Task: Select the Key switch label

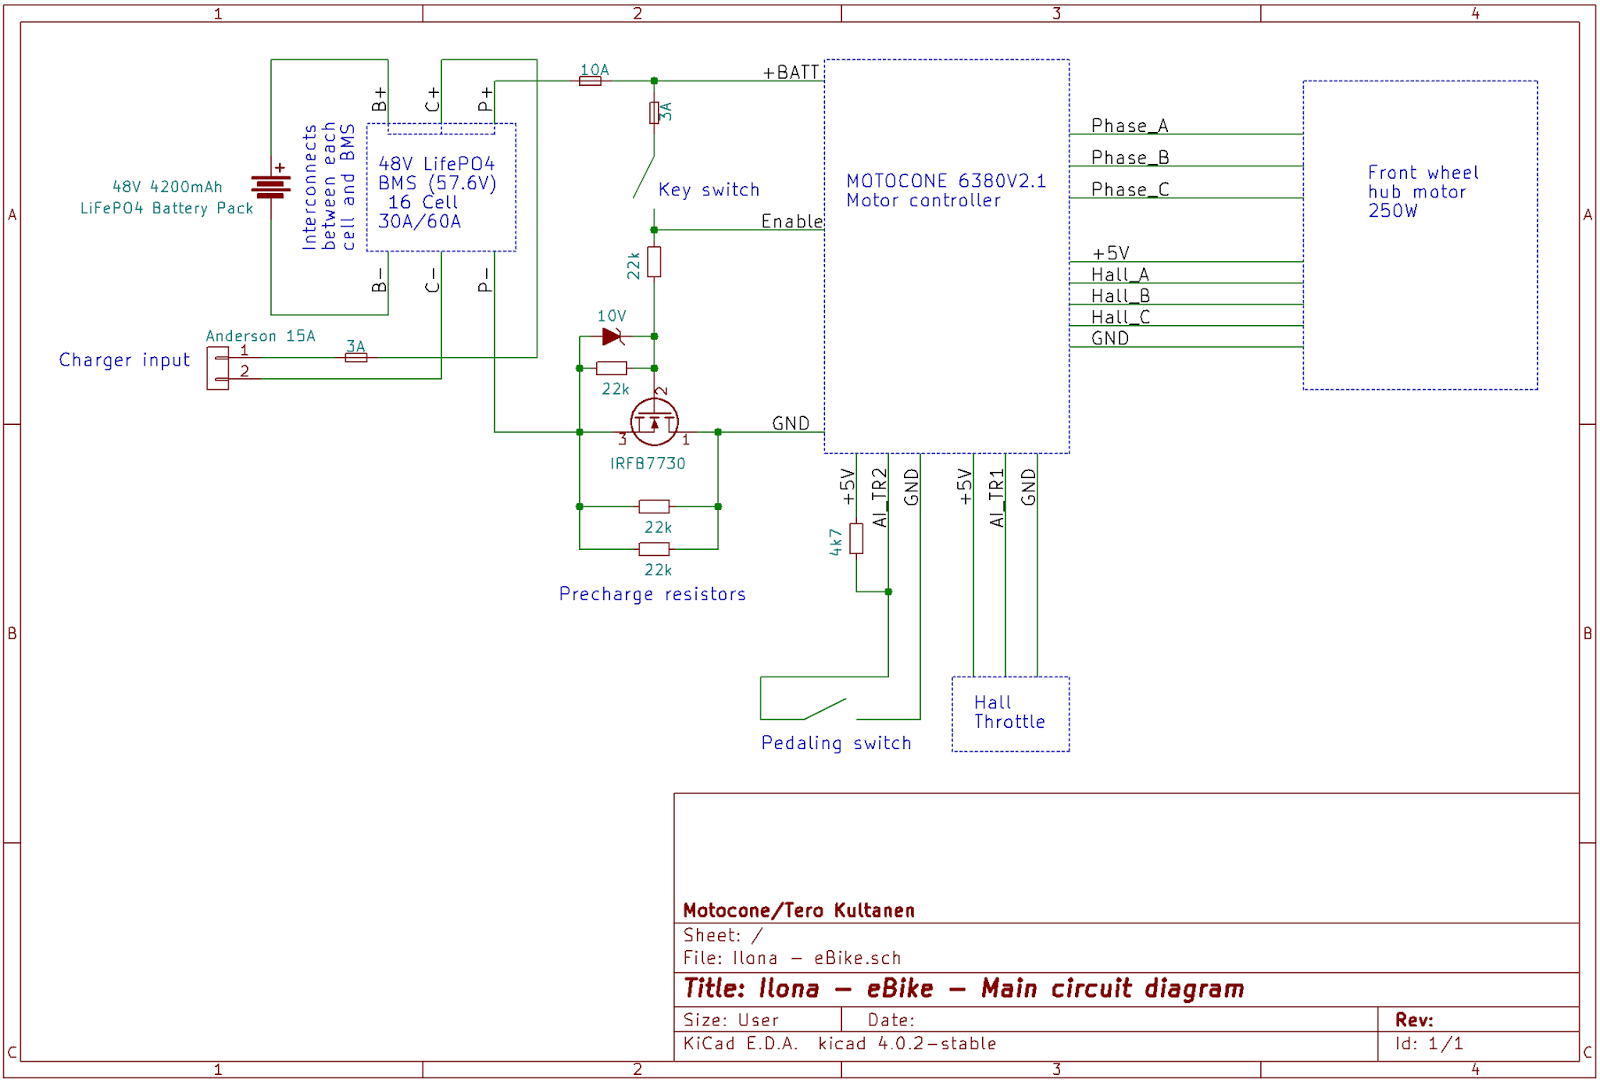Action: pos(709,190)
